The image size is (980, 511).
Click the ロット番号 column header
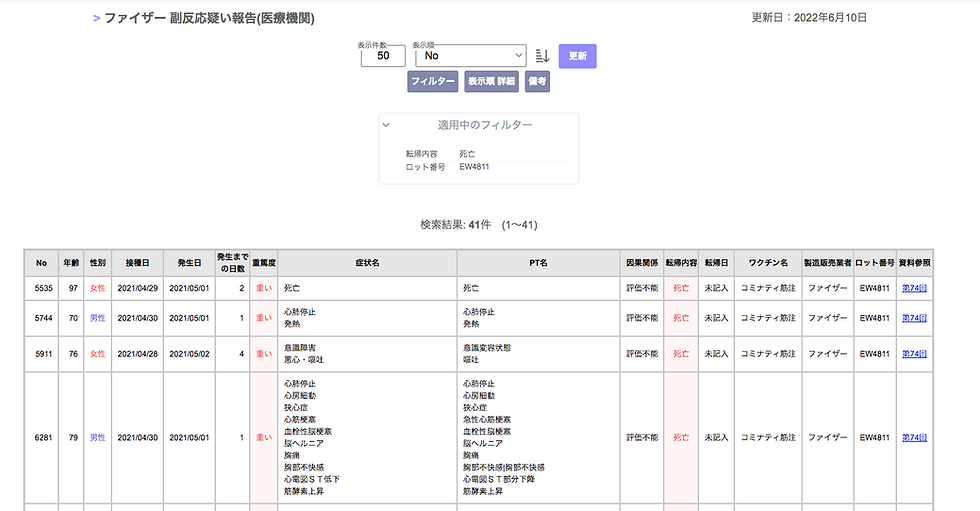point(874,263)
